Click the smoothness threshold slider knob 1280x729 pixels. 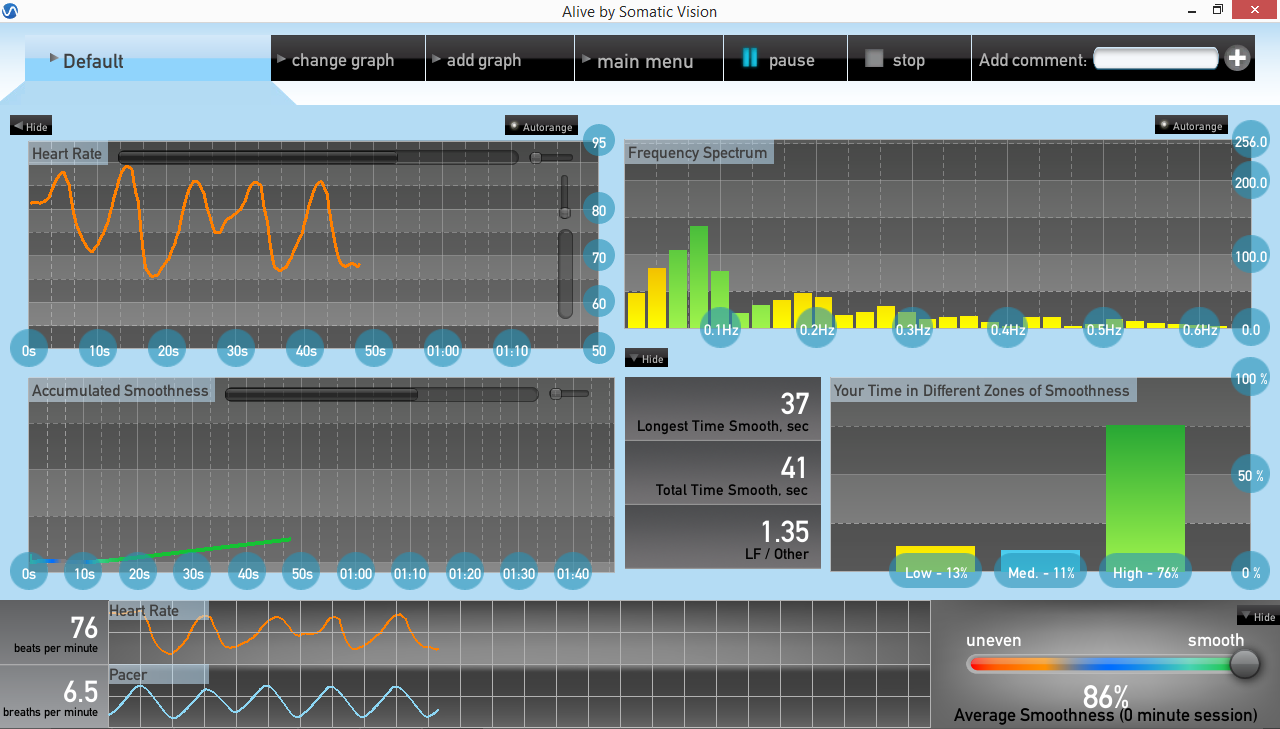pyautogui.click(x=1244, y=663)
